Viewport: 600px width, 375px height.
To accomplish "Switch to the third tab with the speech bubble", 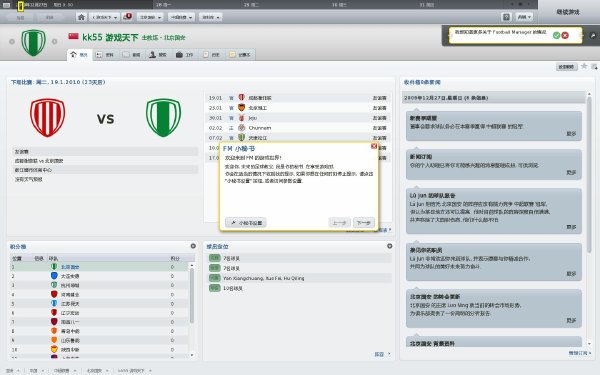I will click(x=131, y=55).
